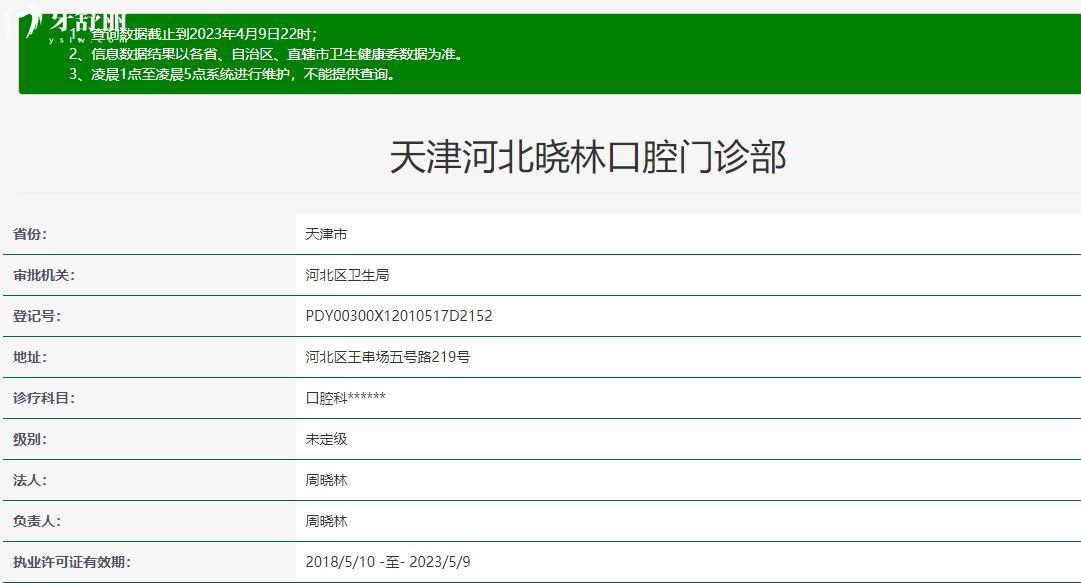This screenshot has height=583, width=1081.
Task: Click notice line 2 about 卫生健康委数据
Action: coord(267,54)
